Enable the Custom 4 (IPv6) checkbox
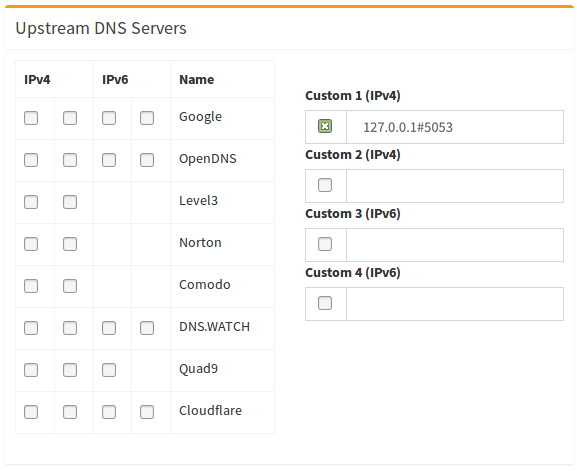Image resolution: width=577 pixels, height=471 pixels. [325, 303]
